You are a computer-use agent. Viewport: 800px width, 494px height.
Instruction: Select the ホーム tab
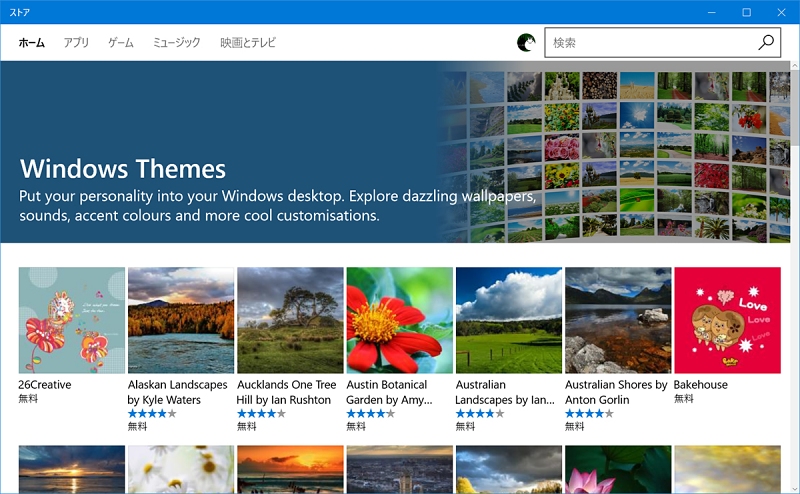pyautogui.click(x=32, y=42)
